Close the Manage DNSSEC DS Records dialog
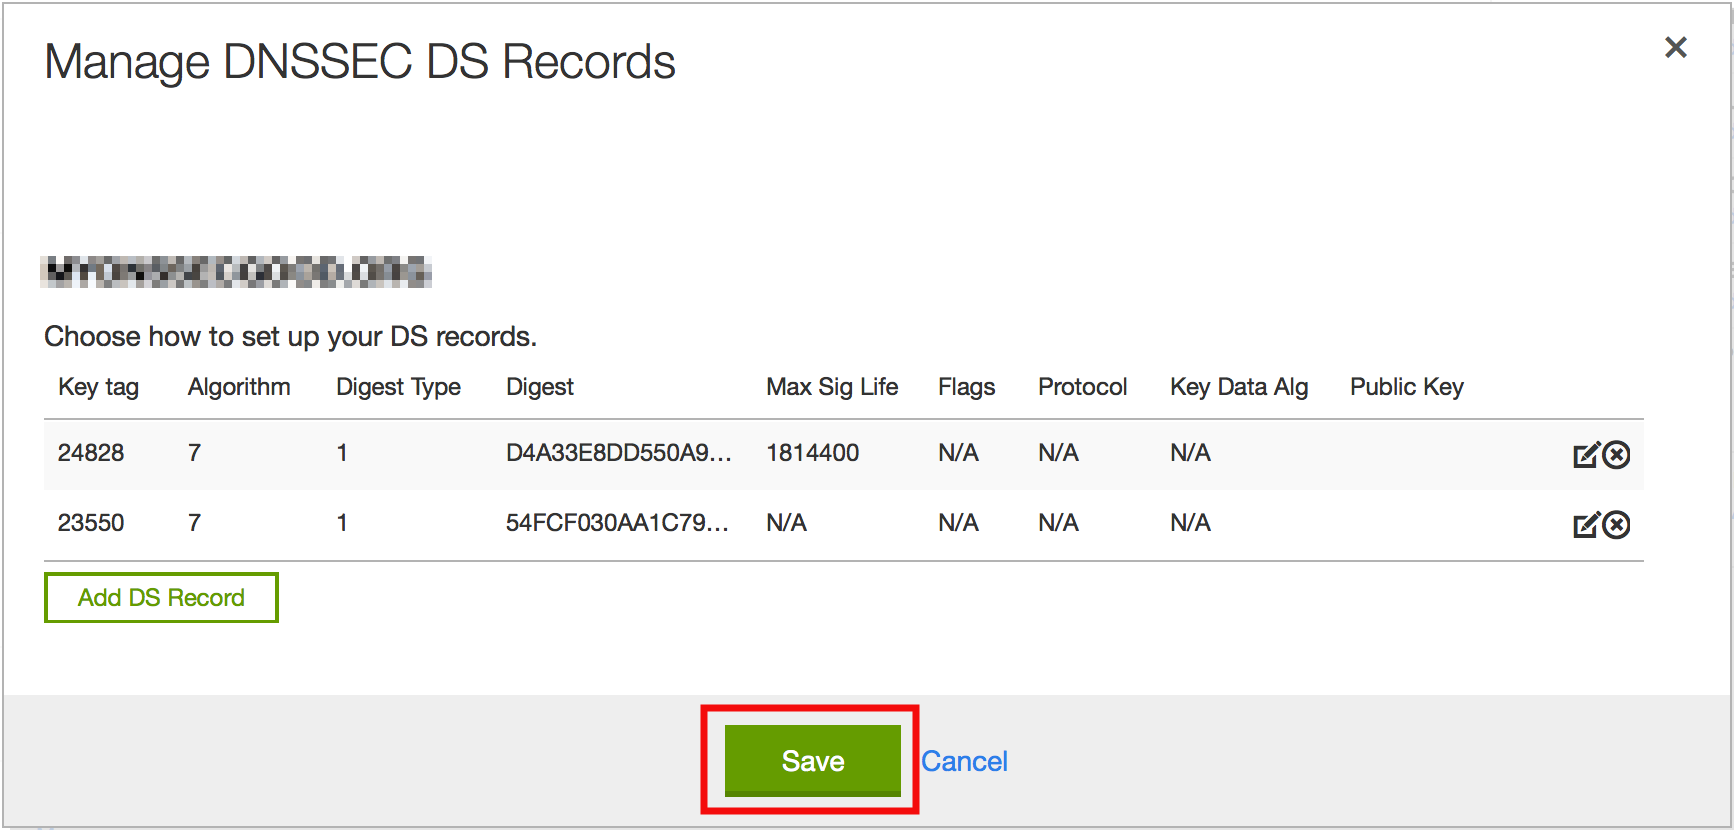This screenshot has height=830, width=1734. click(x=1675, y=47)
